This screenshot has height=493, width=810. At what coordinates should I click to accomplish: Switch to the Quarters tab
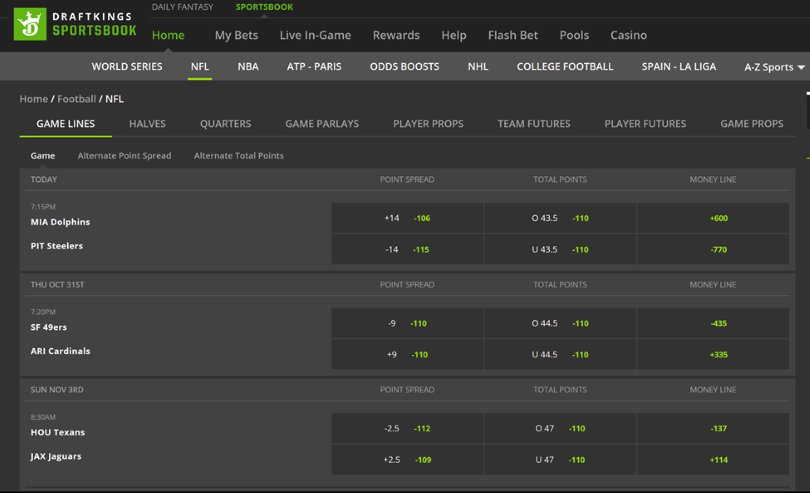pyautogui.click(x=225, y=124)
